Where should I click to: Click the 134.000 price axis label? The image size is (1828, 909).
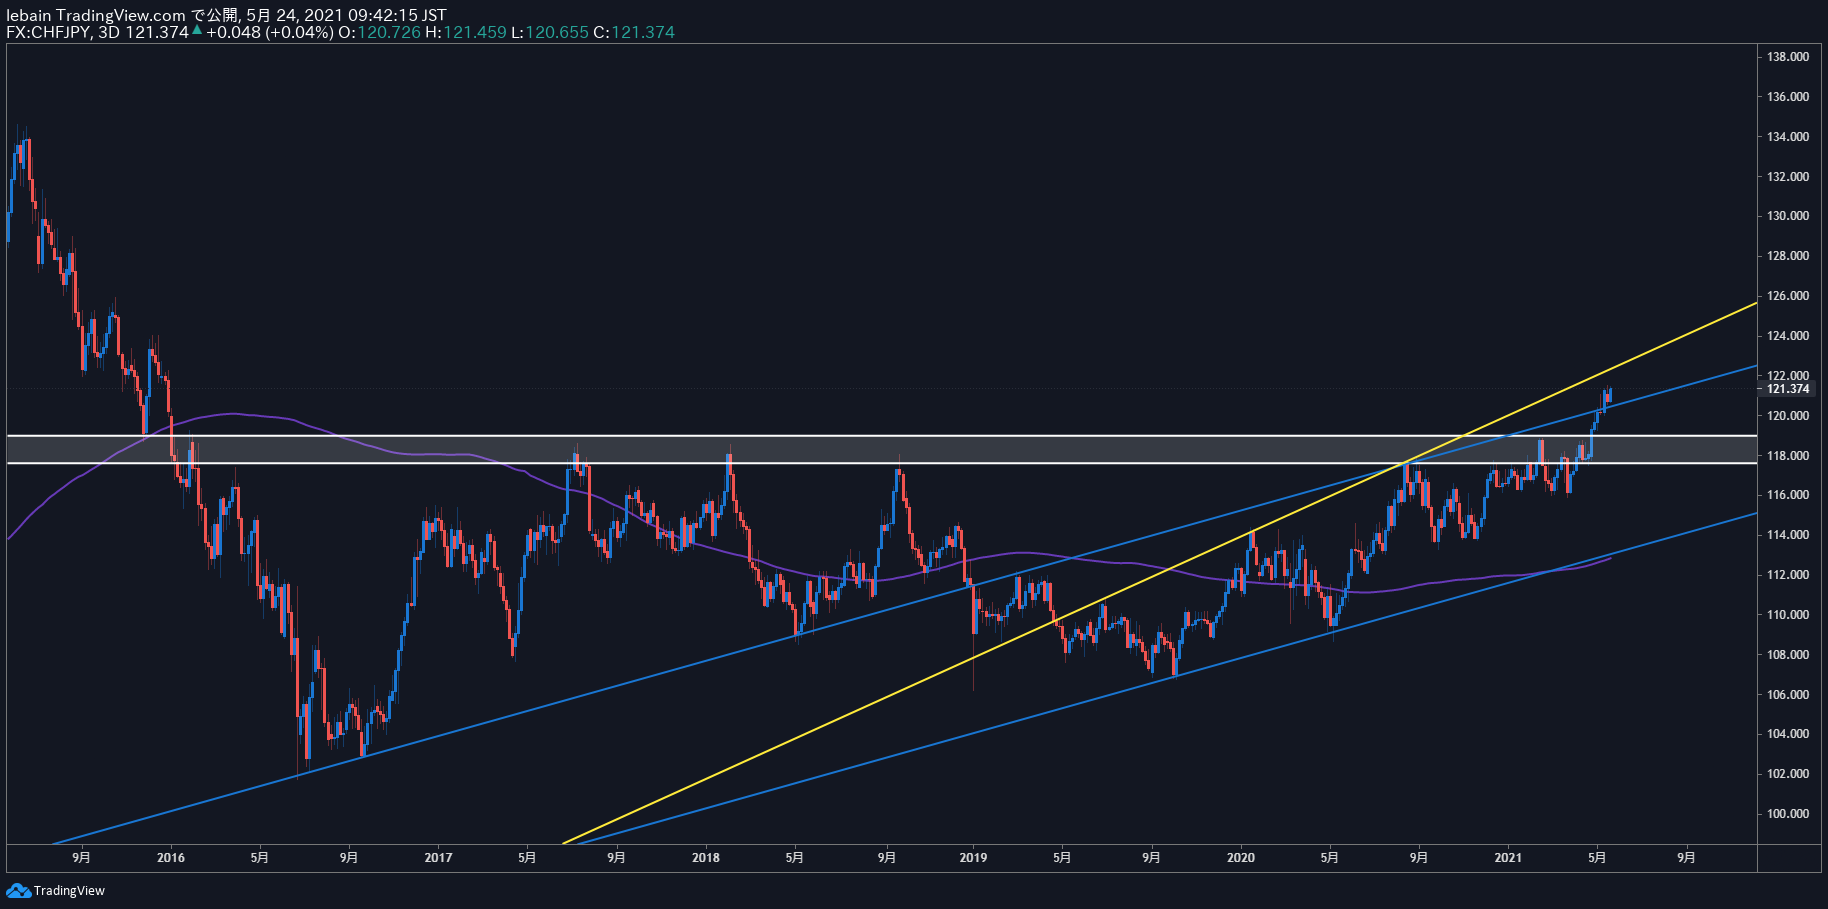pos(1788,137)
